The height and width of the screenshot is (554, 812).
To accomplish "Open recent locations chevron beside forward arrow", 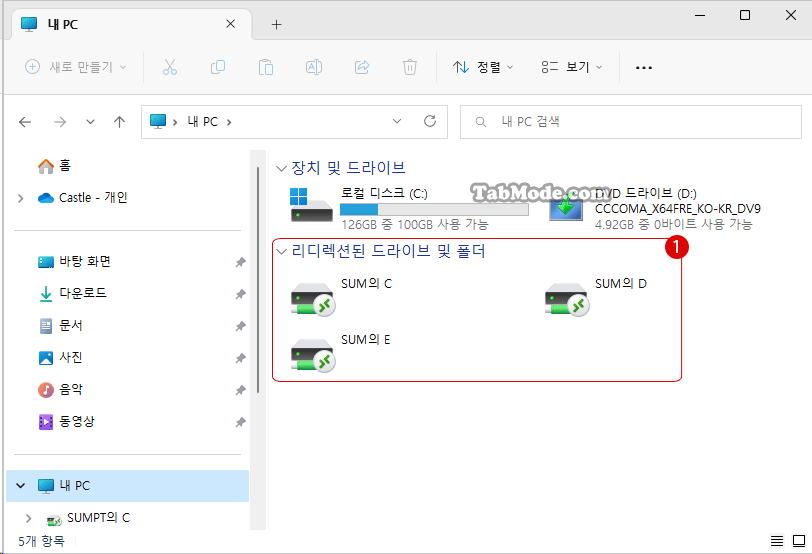I will 90,122.
